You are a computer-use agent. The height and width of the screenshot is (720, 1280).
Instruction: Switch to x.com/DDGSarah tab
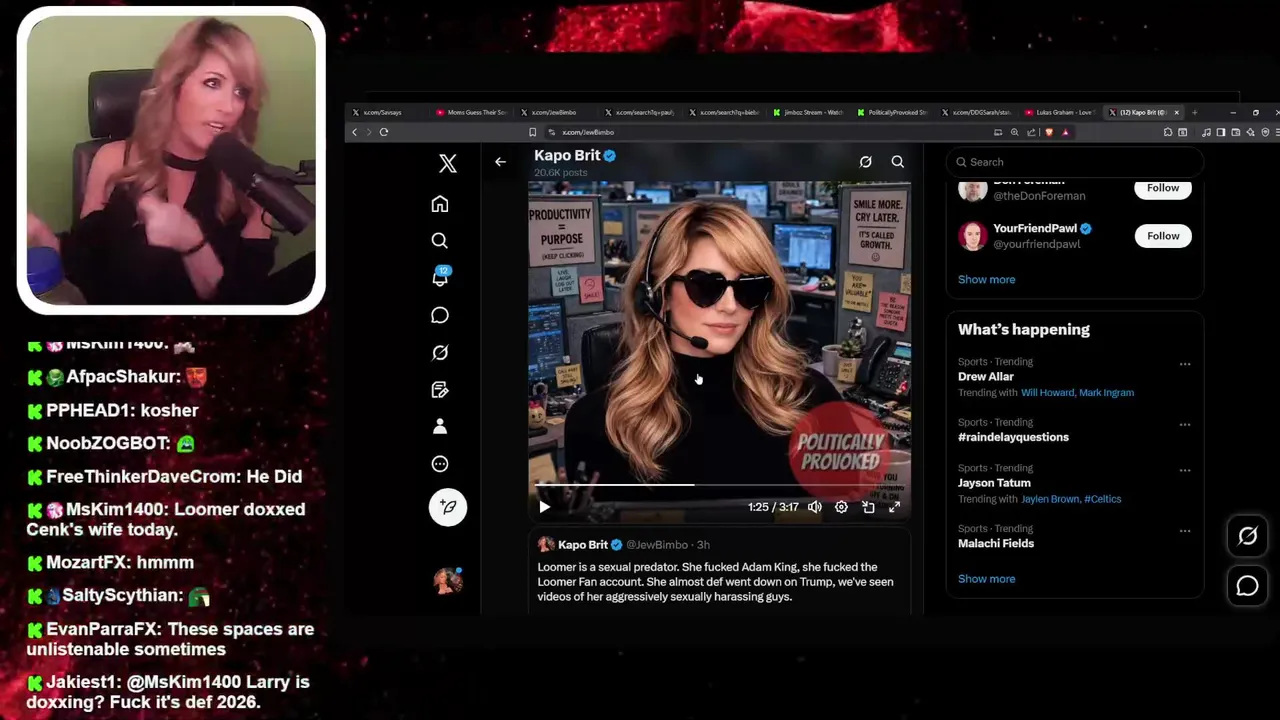[976, 112]
